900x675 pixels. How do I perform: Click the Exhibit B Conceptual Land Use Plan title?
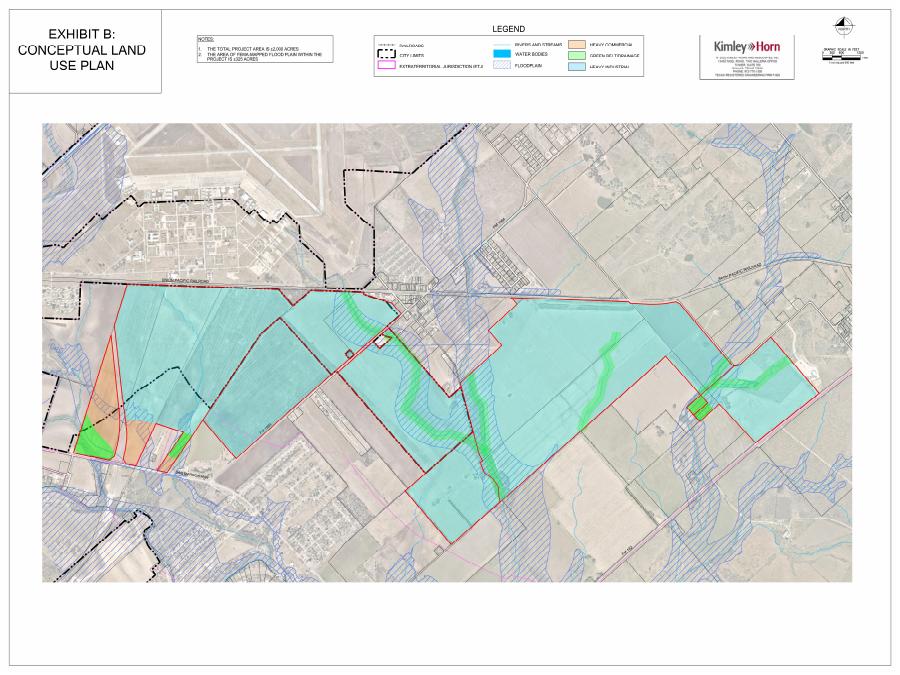coord(82,50)
